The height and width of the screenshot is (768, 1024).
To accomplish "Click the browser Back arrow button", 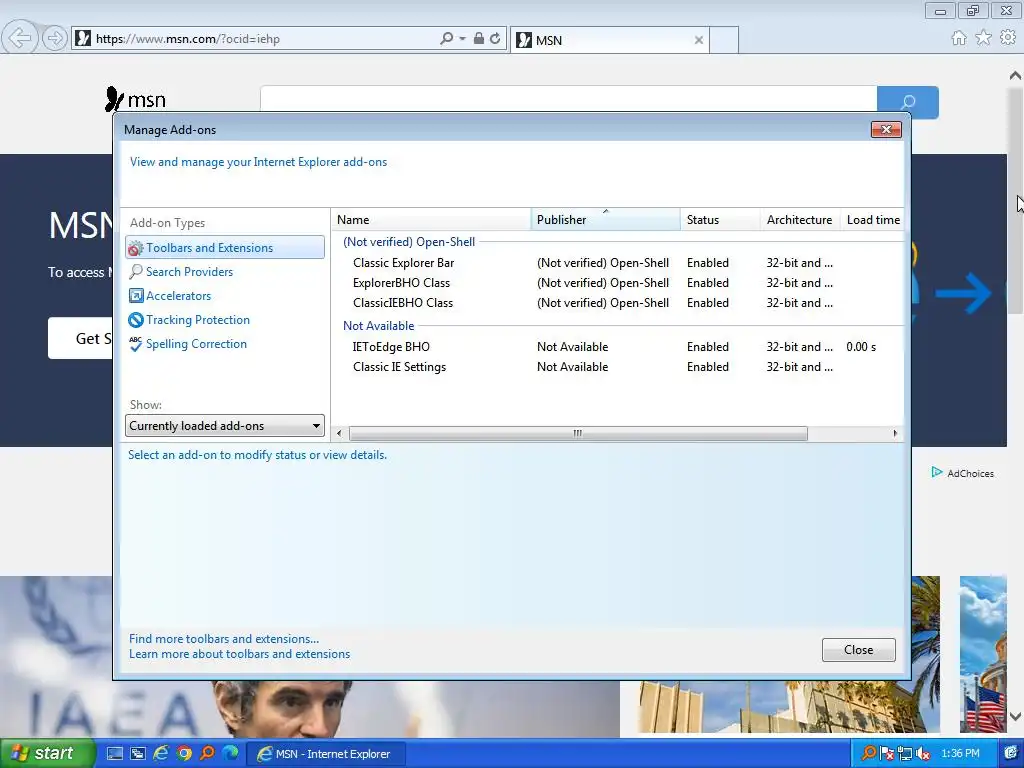I will (x=20, y=39).
